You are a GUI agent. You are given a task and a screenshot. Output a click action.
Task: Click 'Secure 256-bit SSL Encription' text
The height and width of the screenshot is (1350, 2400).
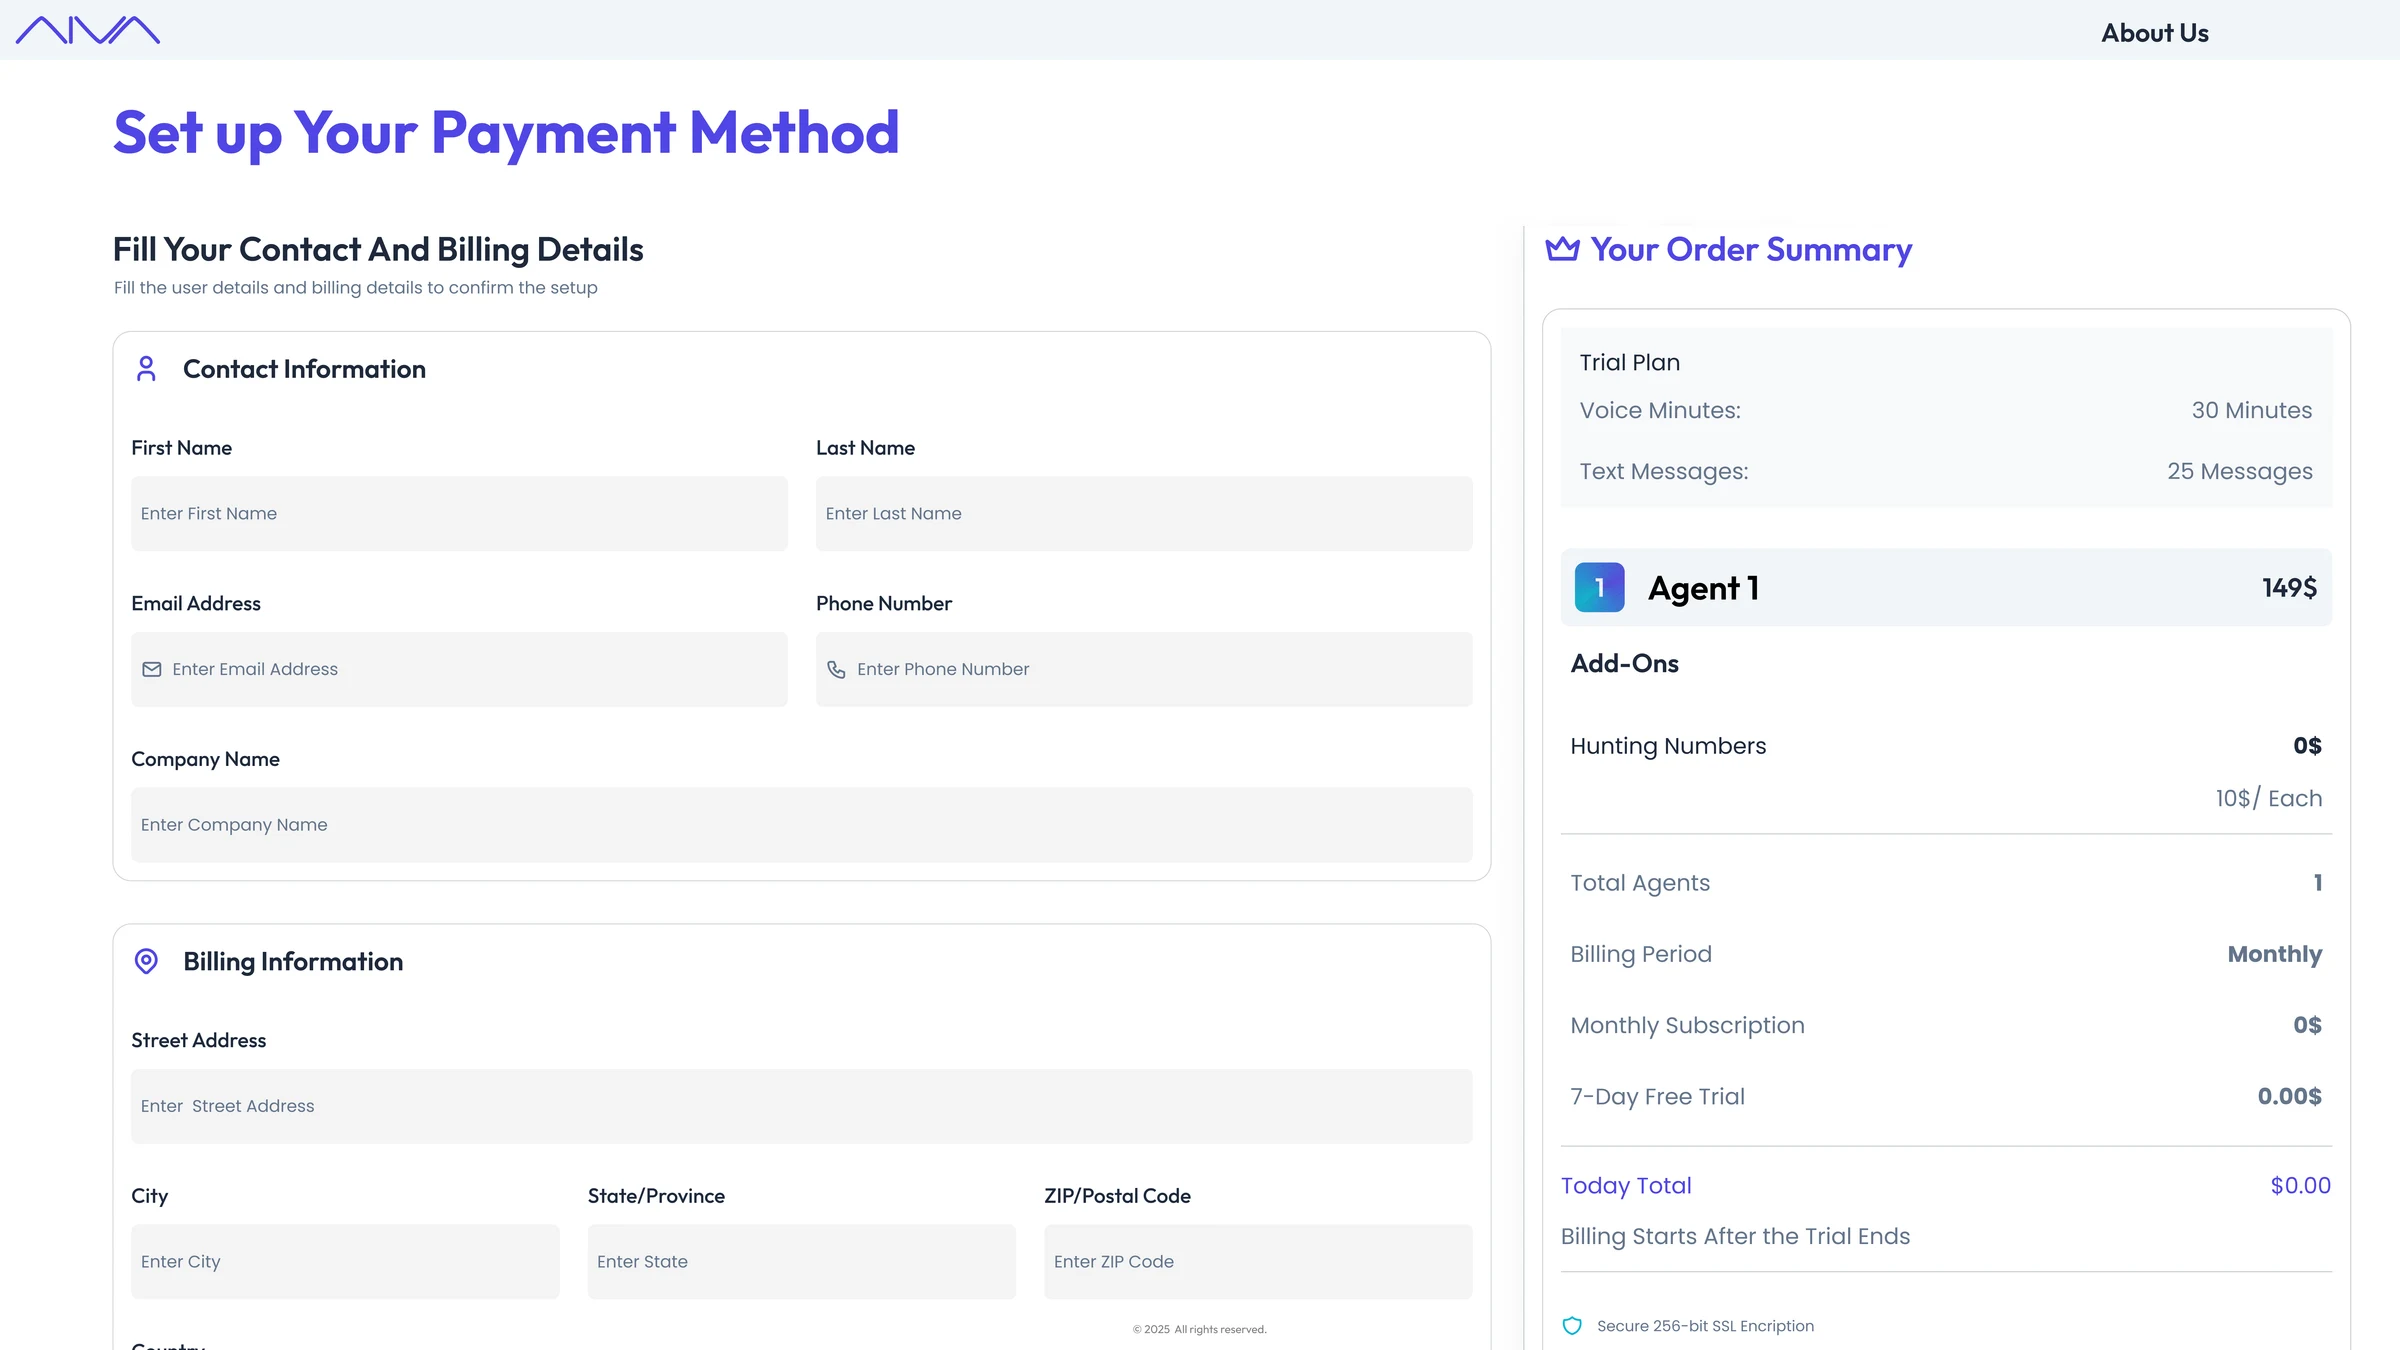pyautogui.click(x=1705, y=1326)
